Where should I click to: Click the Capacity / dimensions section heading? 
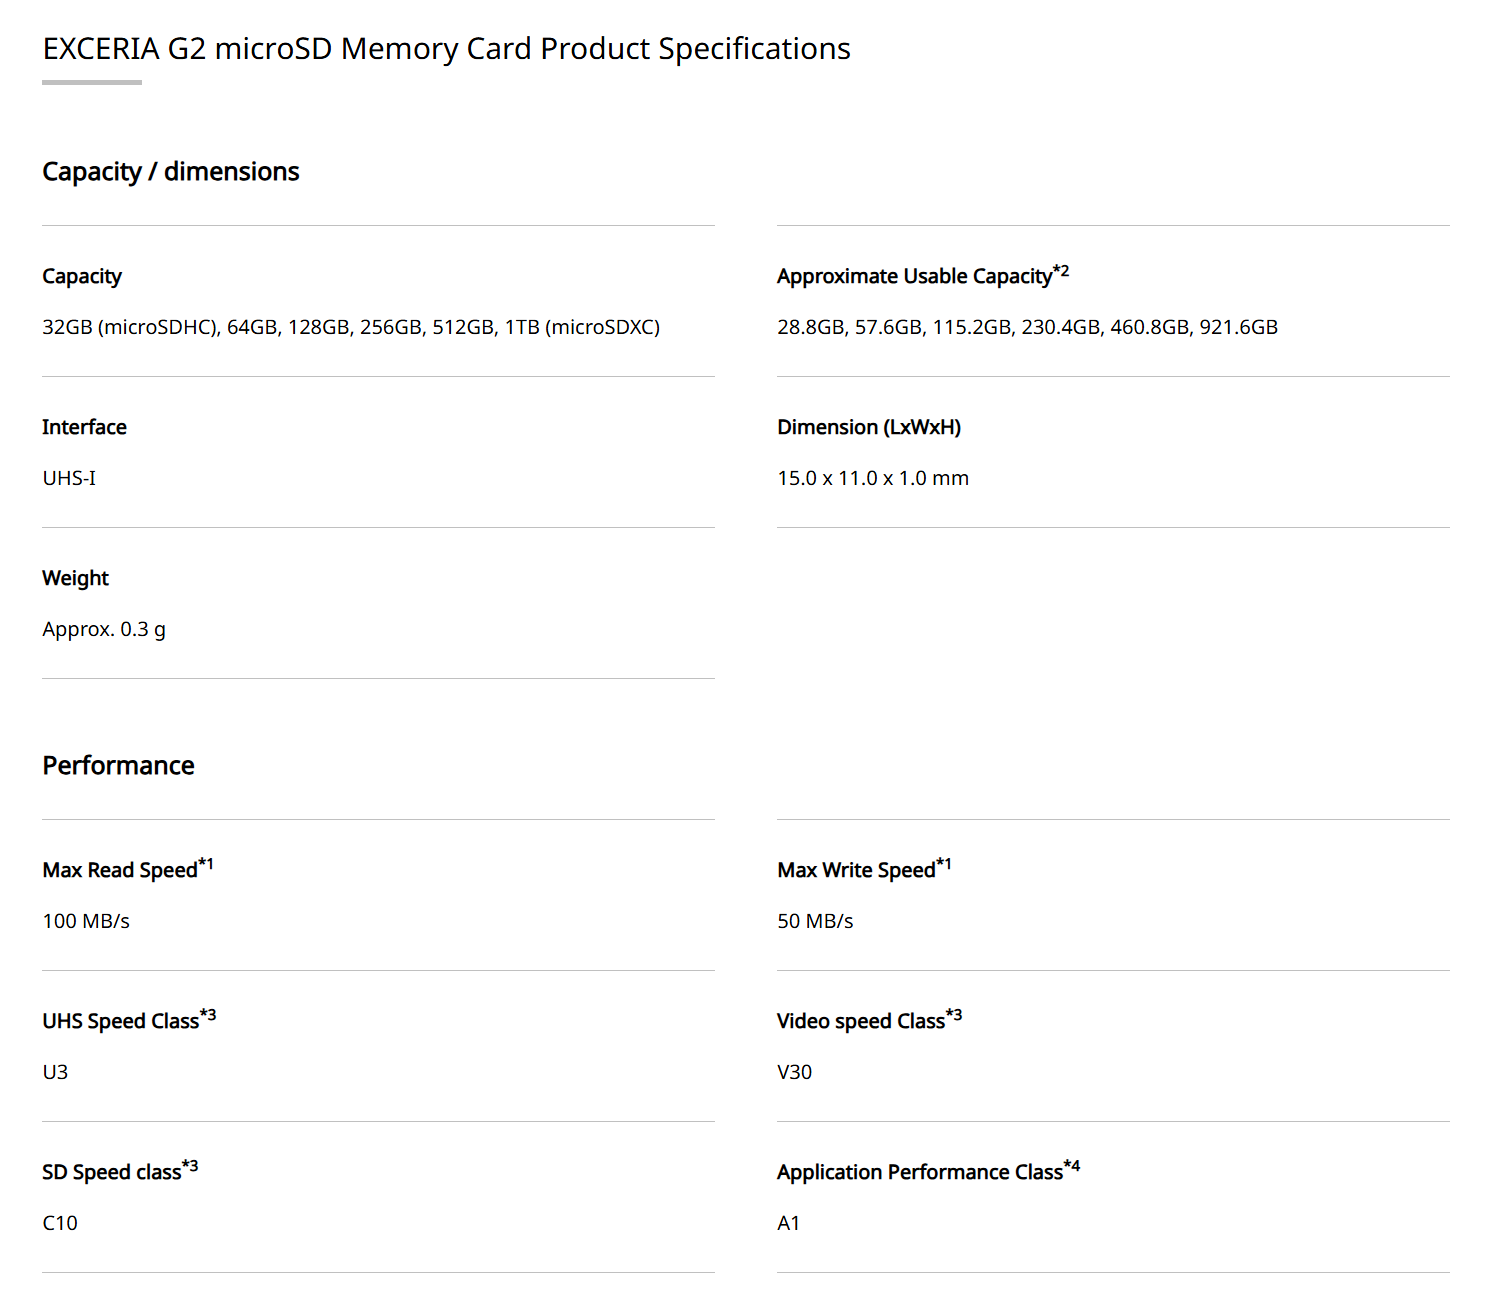coord(171,172)
